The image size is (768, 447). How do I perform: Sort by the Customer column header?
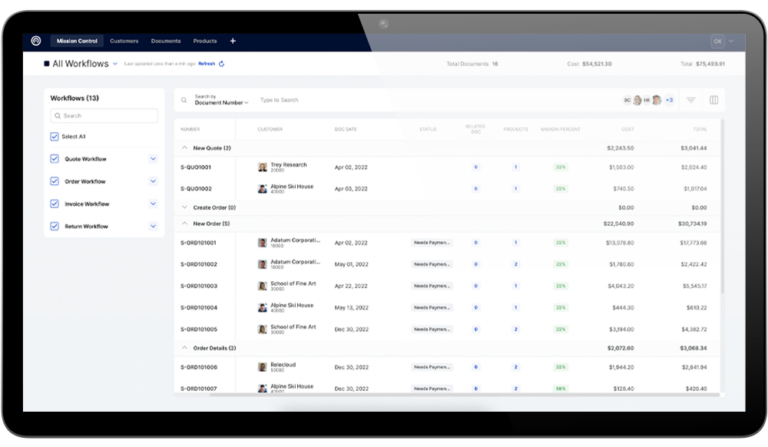[x=270, y=129]
